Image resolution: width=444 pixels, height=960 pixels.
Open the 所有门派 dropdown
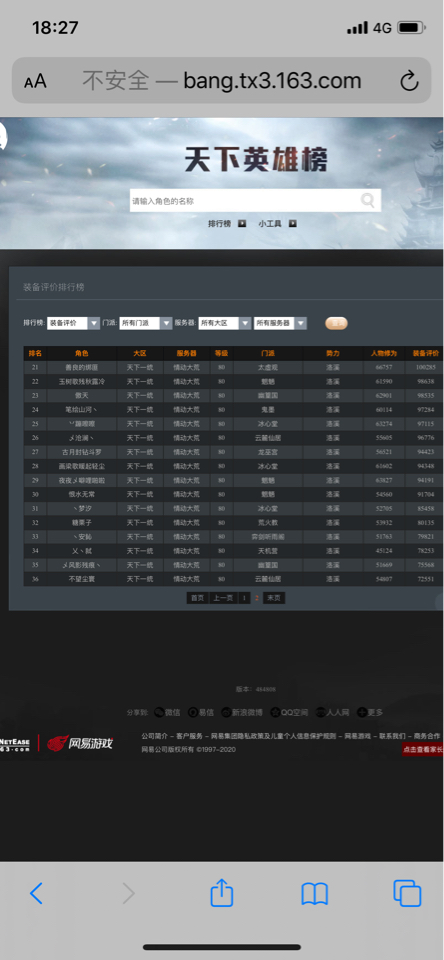145,323
